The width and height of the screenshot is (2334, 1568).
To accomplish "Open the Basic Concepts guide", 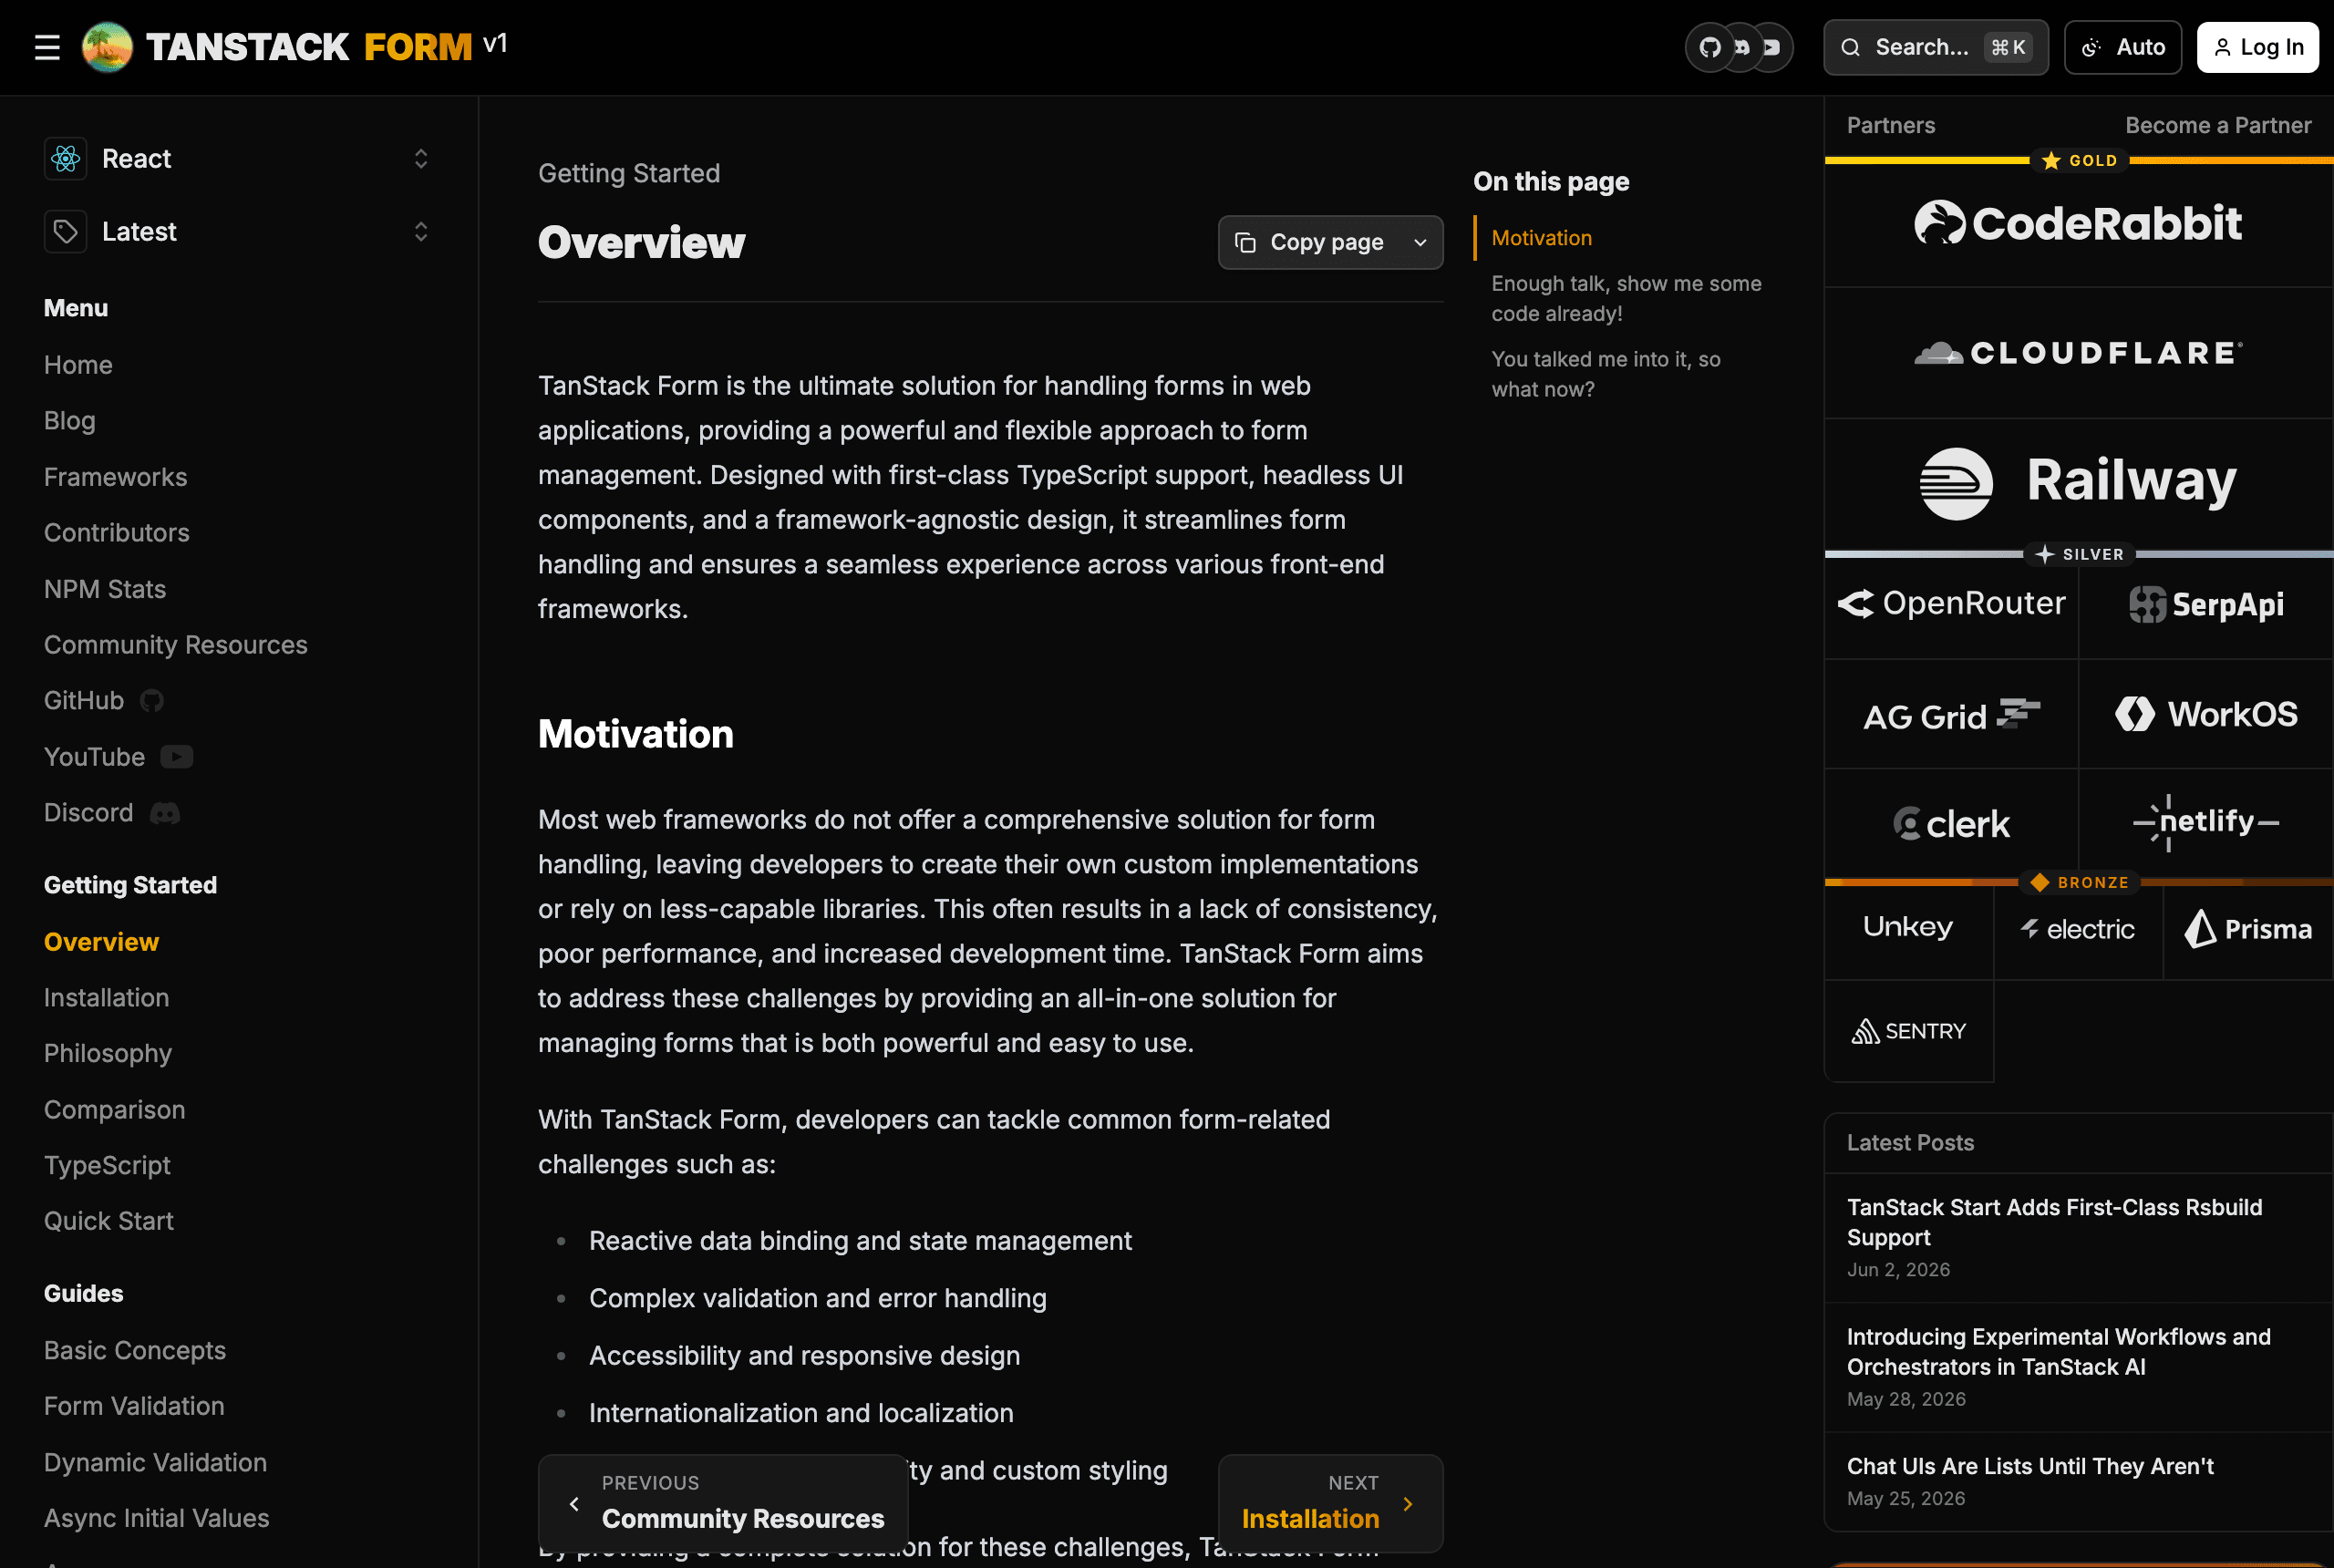I will [x=135, y=1351].
